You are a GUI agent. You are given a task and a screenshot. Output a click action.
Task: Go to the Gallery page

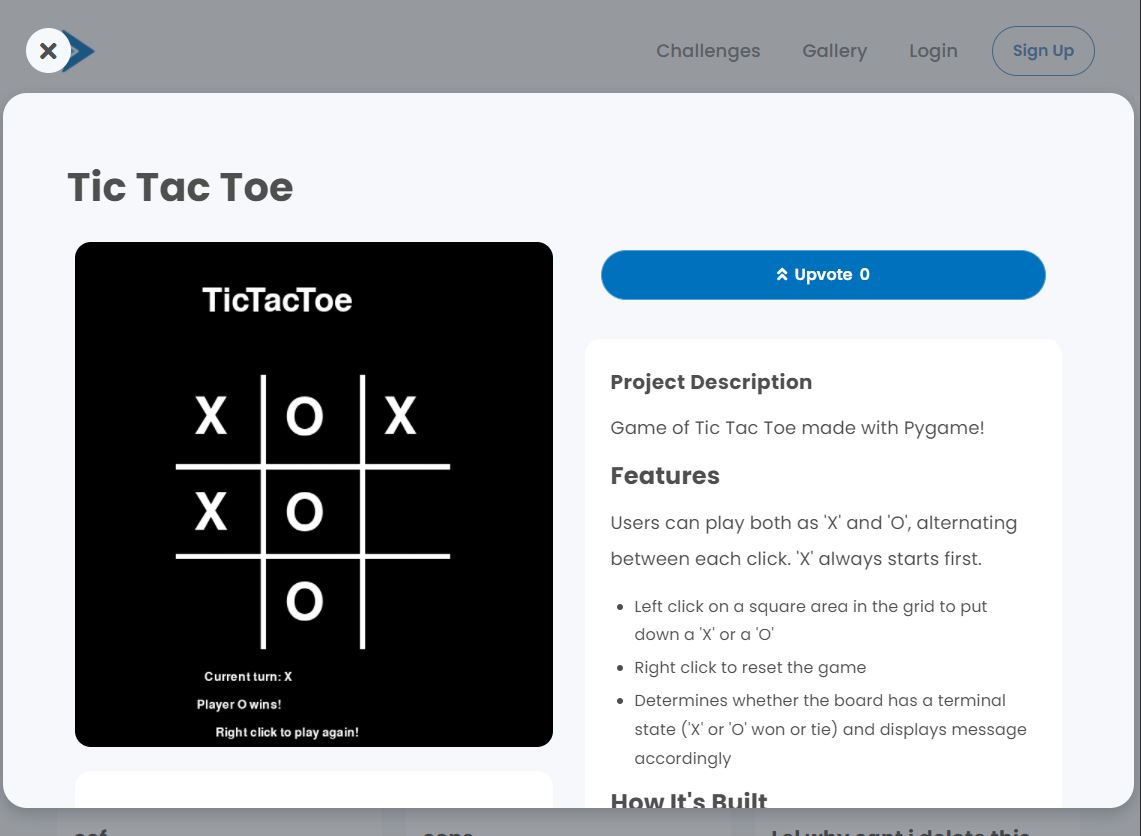click(835, 51)
